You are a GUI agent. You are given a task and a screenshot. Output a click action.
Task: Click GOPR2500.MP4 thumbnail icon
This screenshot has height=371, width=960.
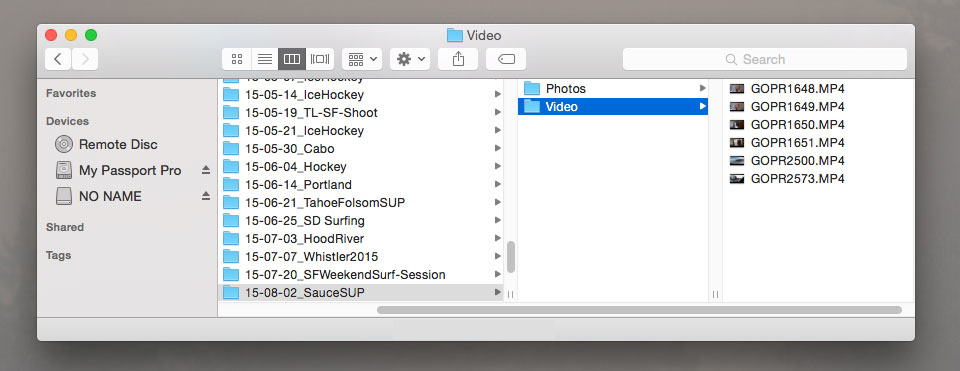737,160
